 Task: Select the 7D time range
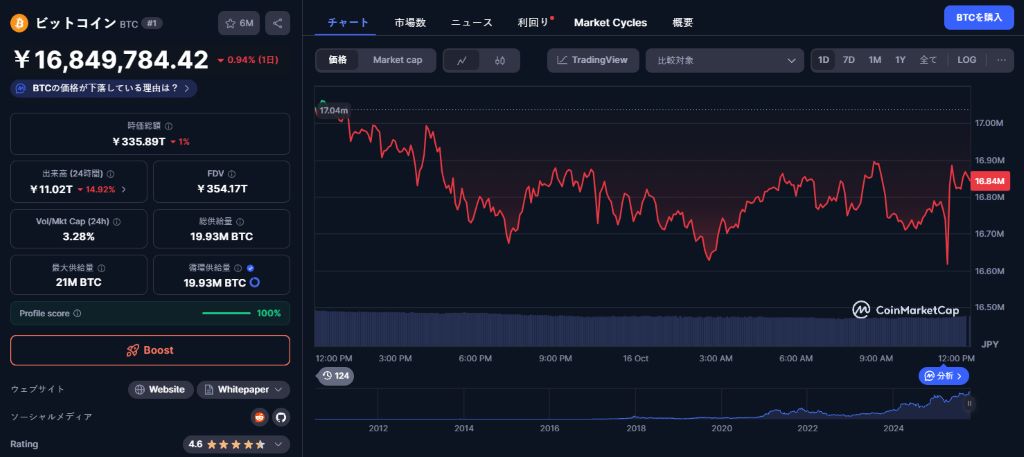pos(848,60)
